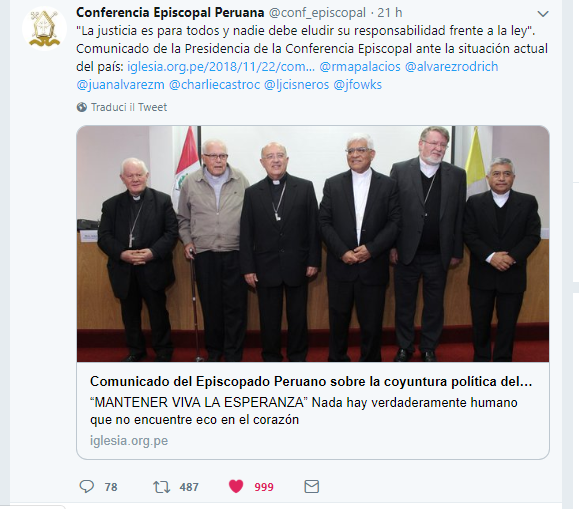Open the @charliecastroc mention
Screen dimensions: 579x509
point(214,85)
